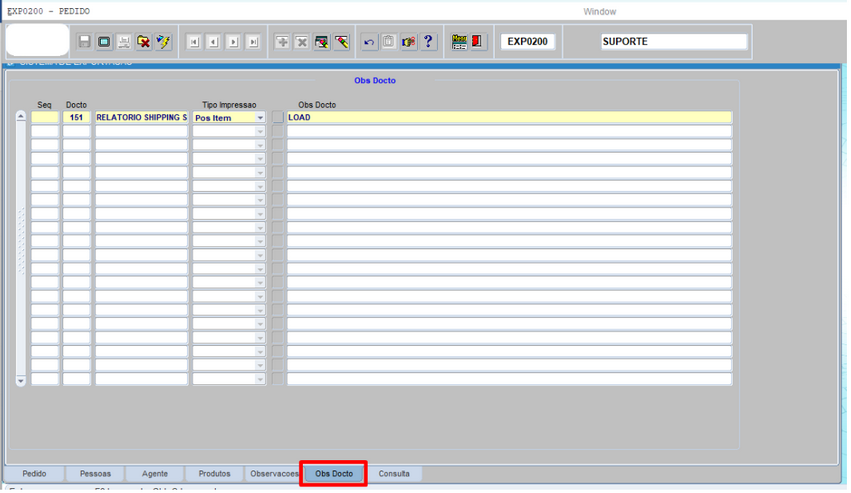Expand the second row Tipo Impressao dropdown
This screenshot has height=493, width=851.
coord(260,132)
